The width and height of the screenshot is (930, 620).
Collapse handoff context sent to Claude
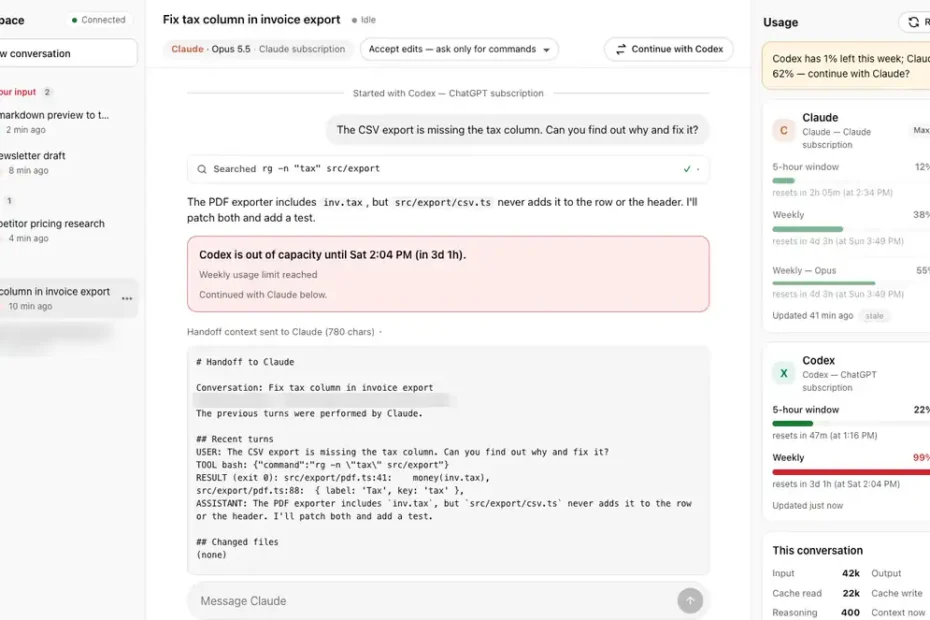click(284, 332)
